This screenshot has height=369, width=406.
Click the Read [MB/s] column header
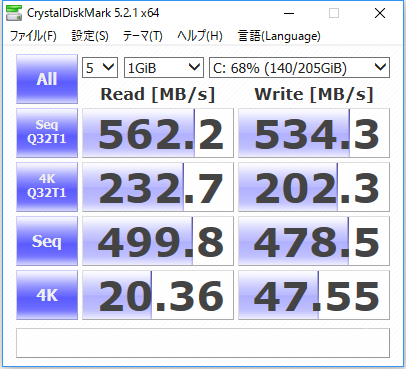(158, 94)
